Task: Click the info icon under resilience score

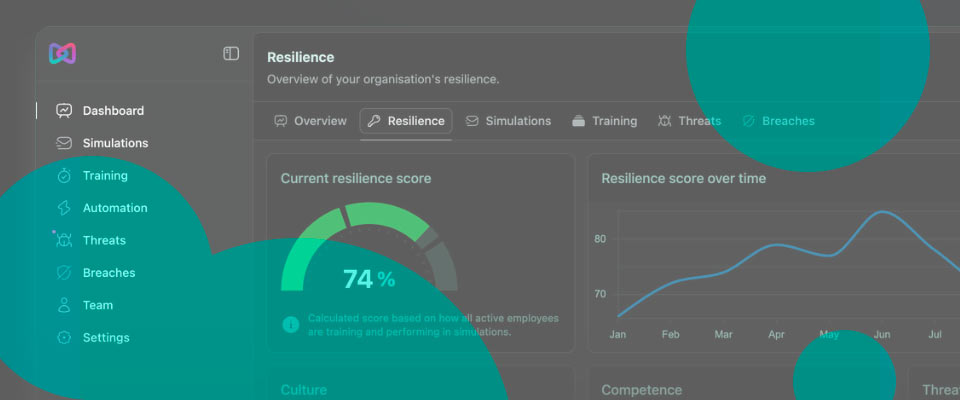Action: click(x=291, y=325)
